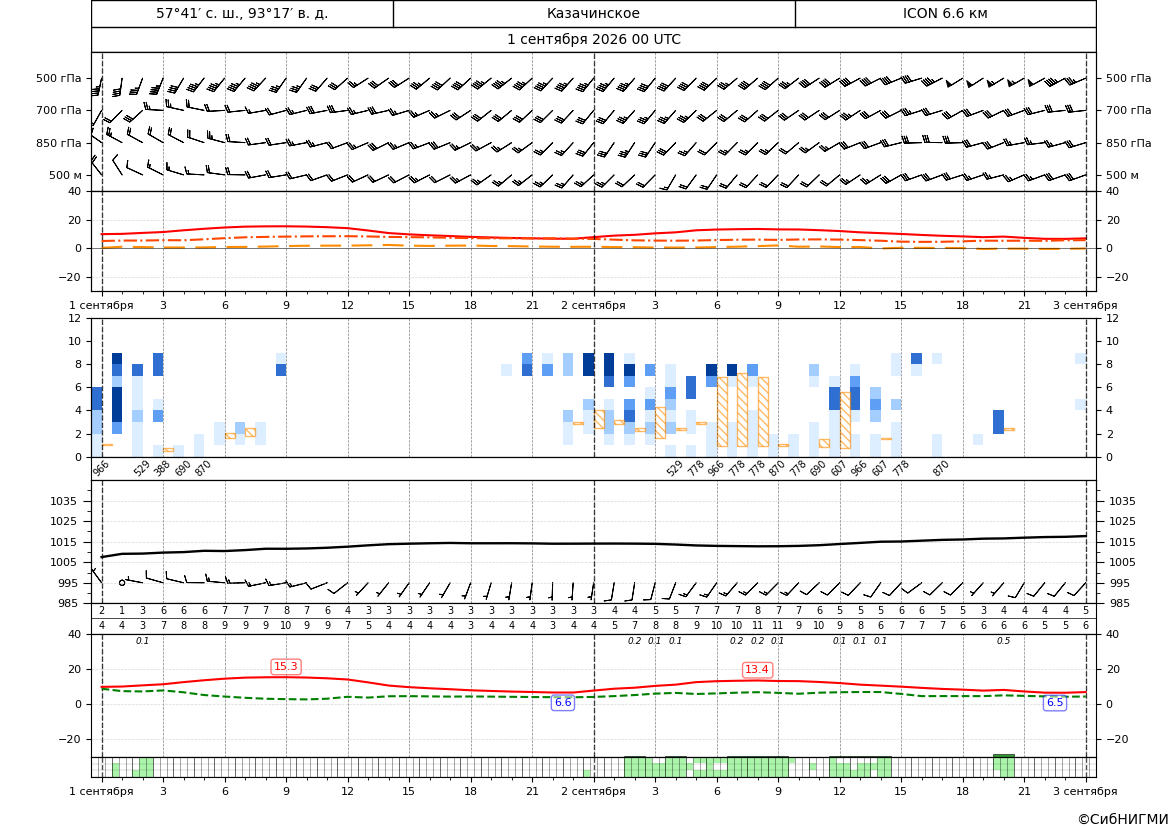The height and width of the screenshot is (827, 1169).
Task: Select the black sea-level pressure curve
Action: pos(593,544)
